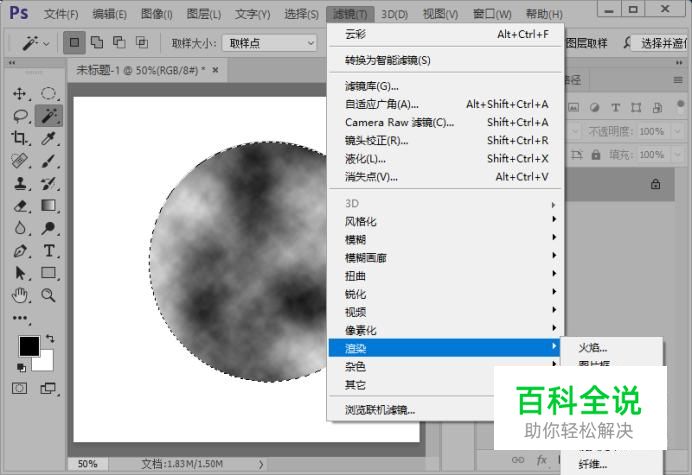
Task: Expand the 锐化 submenu
Action: [446, 294]
